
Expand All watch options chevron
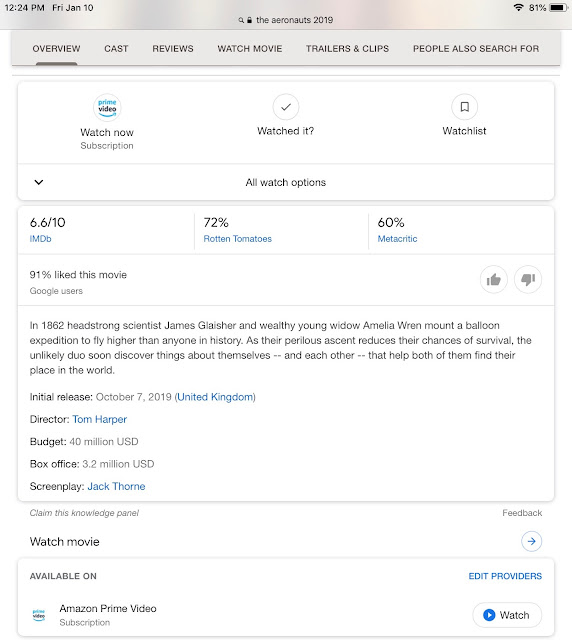coord(39,182)
